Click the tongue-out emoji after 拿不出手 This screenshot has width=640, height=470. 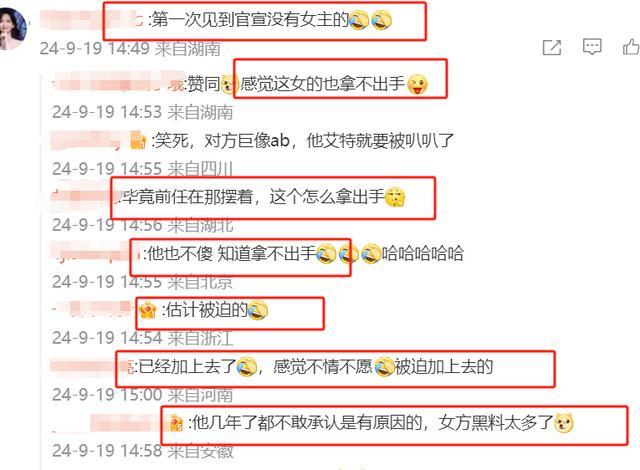point(417,85)
